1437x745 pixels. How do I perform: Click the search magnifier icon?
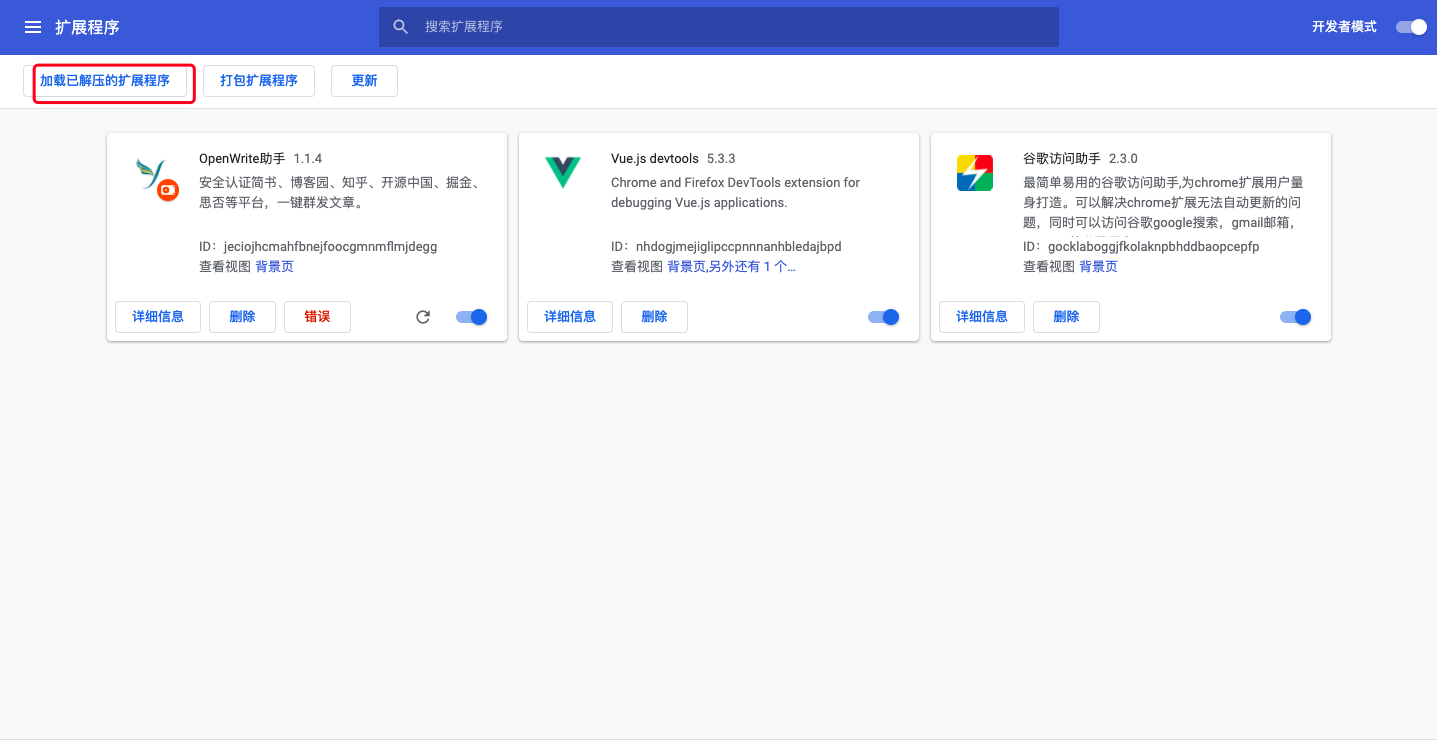(x=401, y=27)
